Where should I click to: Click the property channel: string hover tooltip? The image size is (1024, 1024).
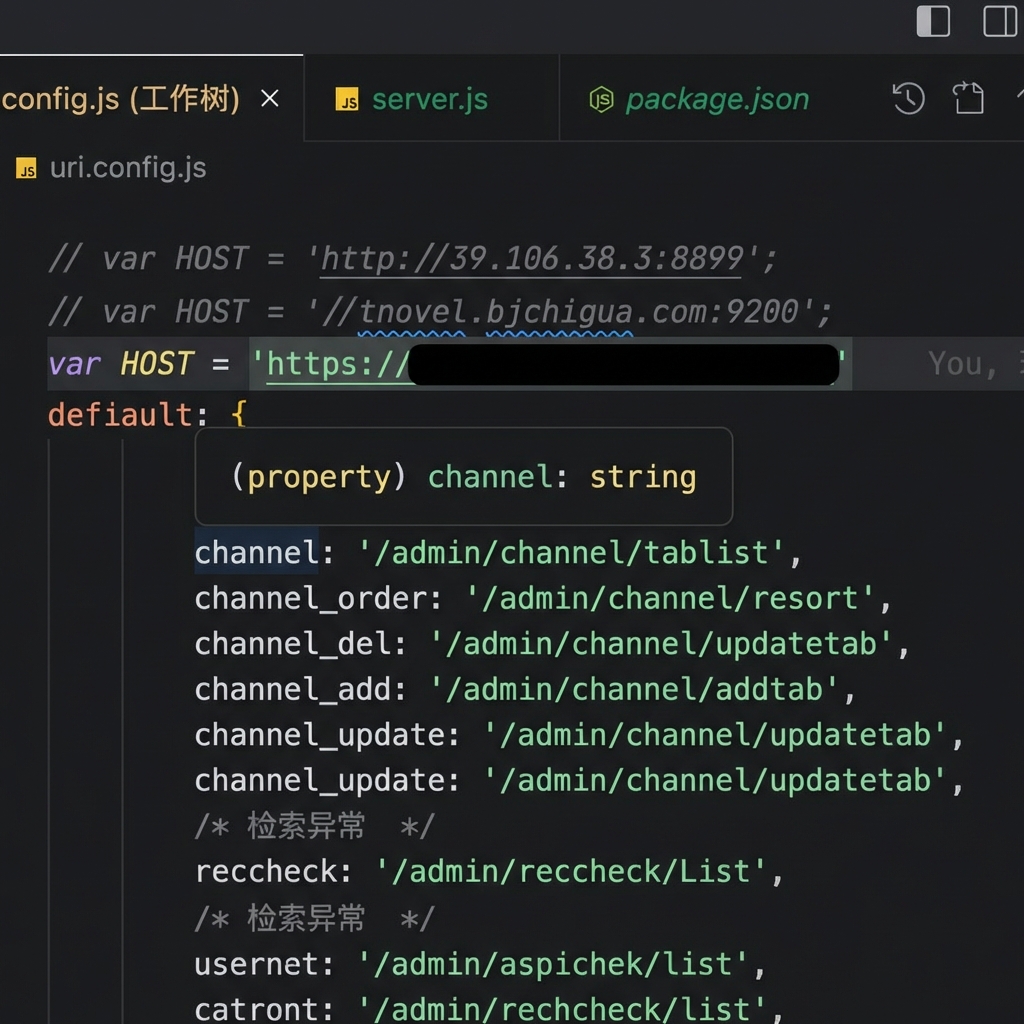pyautogui.click(x=463, y=477)
